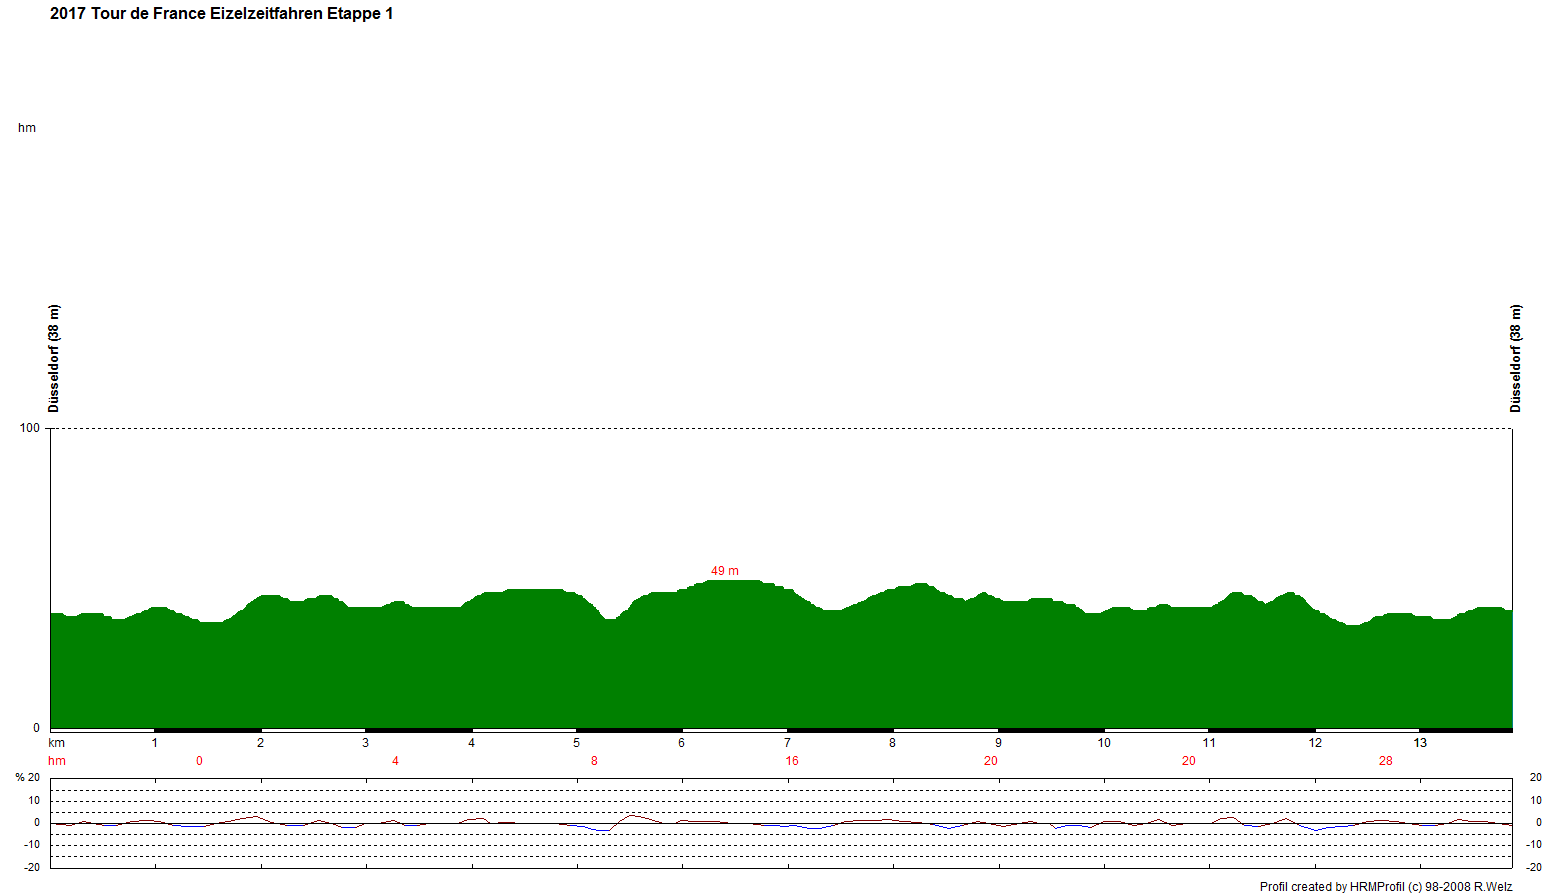
Task: Select the finish label 'Düsseldorf (38 m)' at chart's right edge
Action: (x=1515, y=358)
